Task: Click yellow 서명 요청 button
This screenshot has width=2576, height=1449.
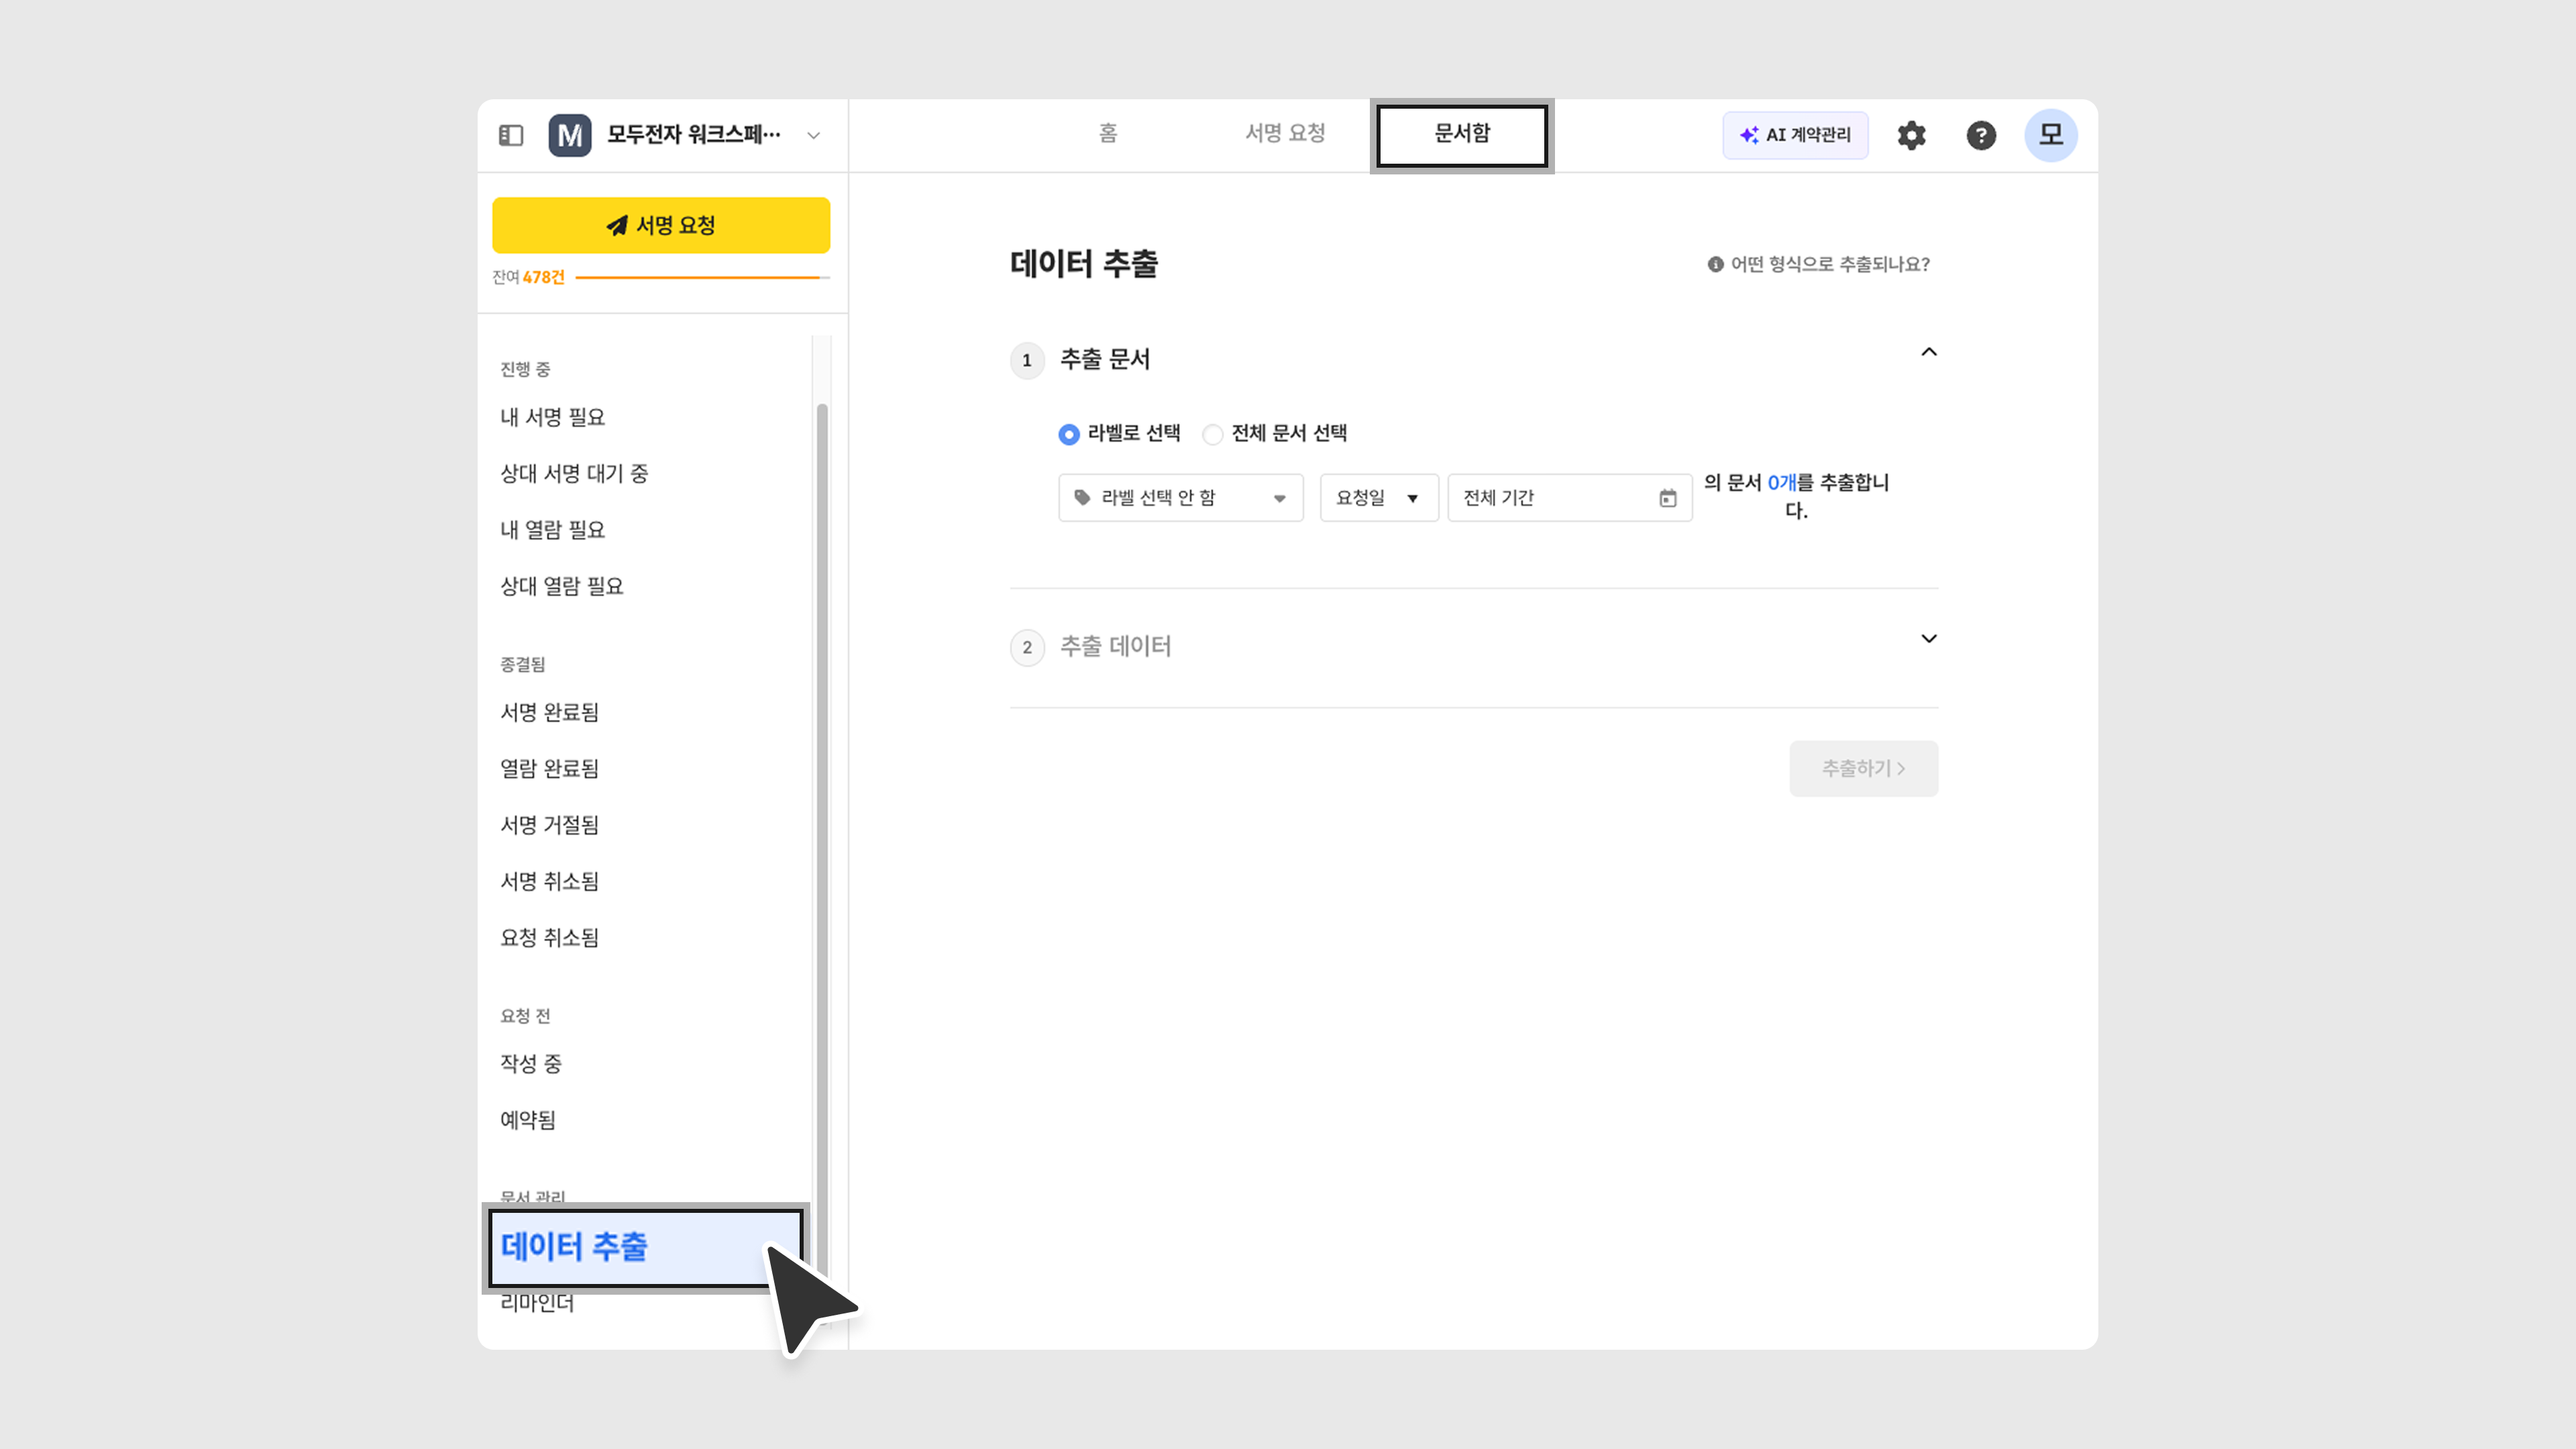Action: (660, 225)
